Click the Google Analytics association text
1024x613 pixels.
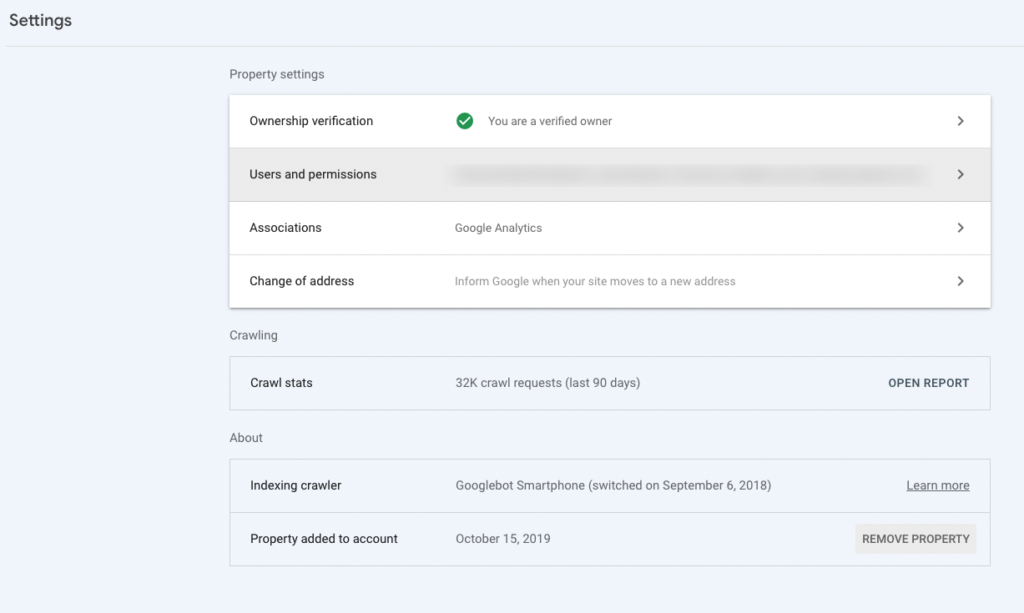(x=498, y=228)
